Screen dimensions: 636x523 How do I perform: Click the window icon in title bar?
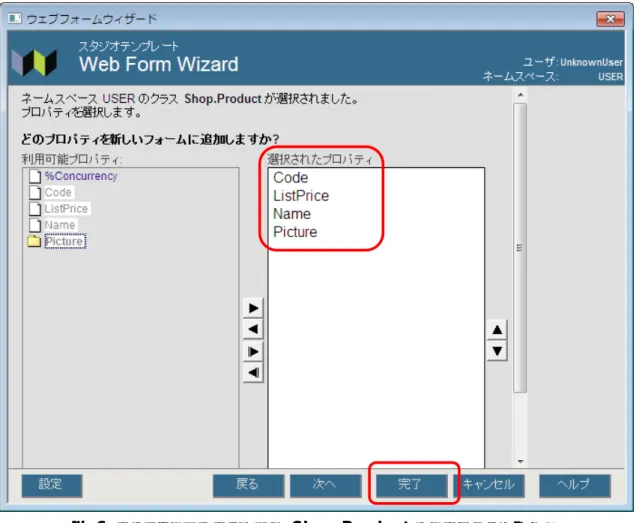pyautogui.click(x=15, y=19)
